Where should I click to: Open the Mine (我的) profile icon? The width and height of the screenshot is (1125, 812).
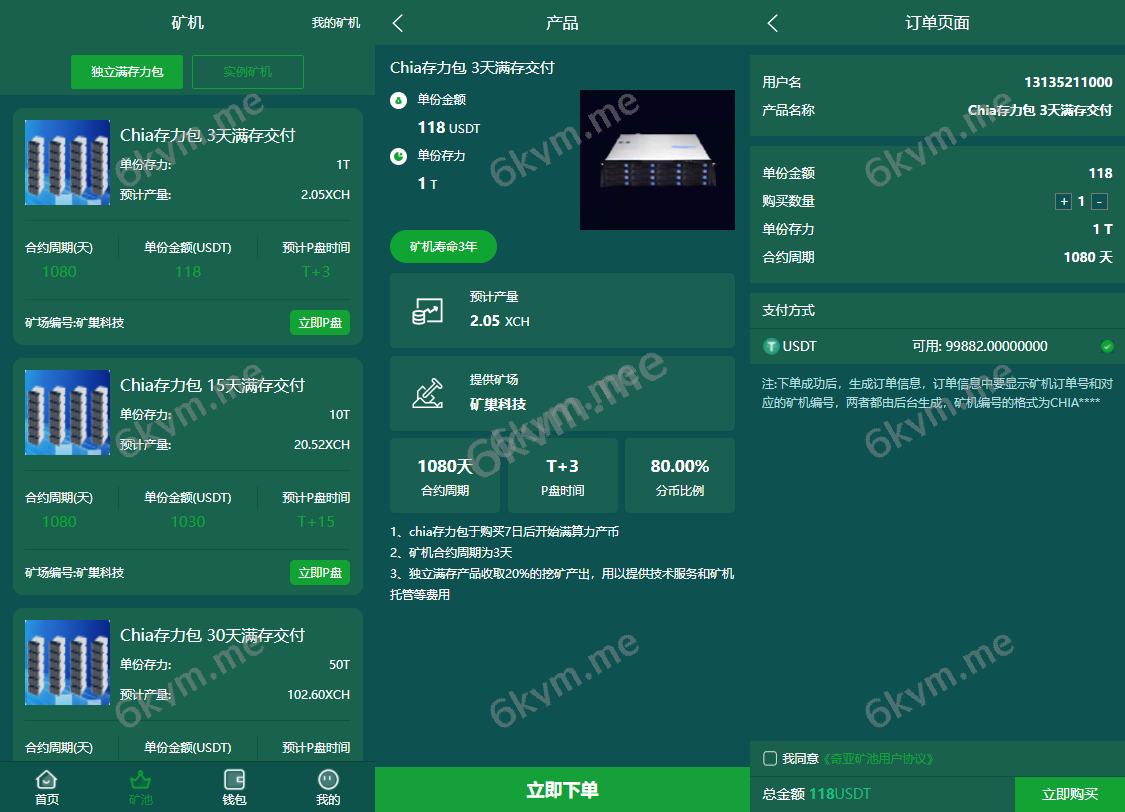point(328,780)
